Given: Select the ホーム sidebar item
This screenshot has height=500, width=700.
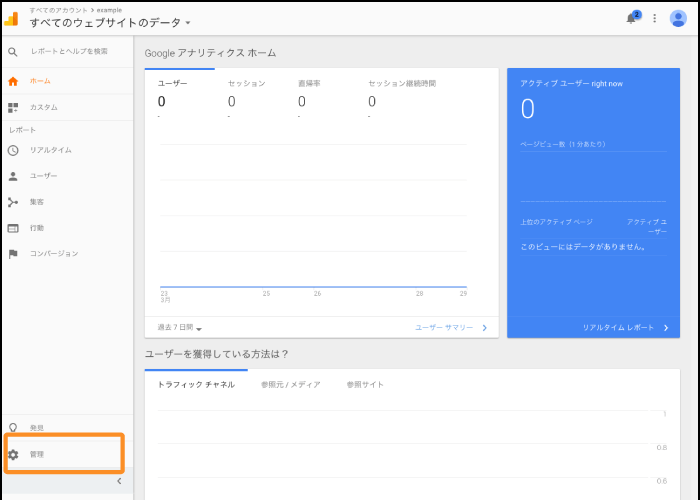Looking at the screenshot, I should click(67, 81).
